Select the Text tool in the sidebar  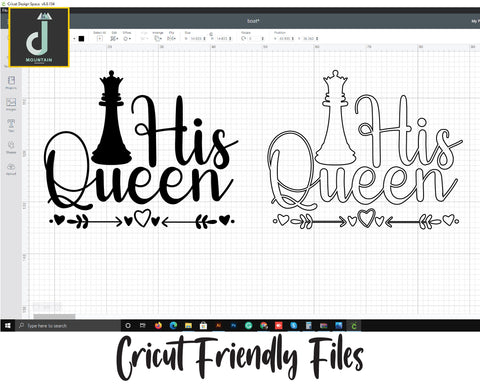(11, 125)
